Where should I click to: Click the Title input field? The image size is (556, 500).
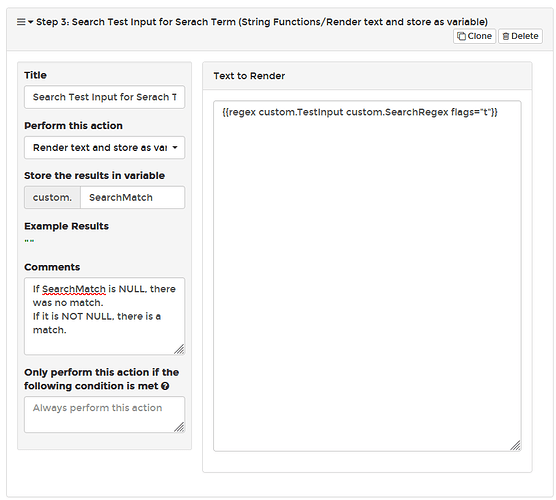click(105, 97)
